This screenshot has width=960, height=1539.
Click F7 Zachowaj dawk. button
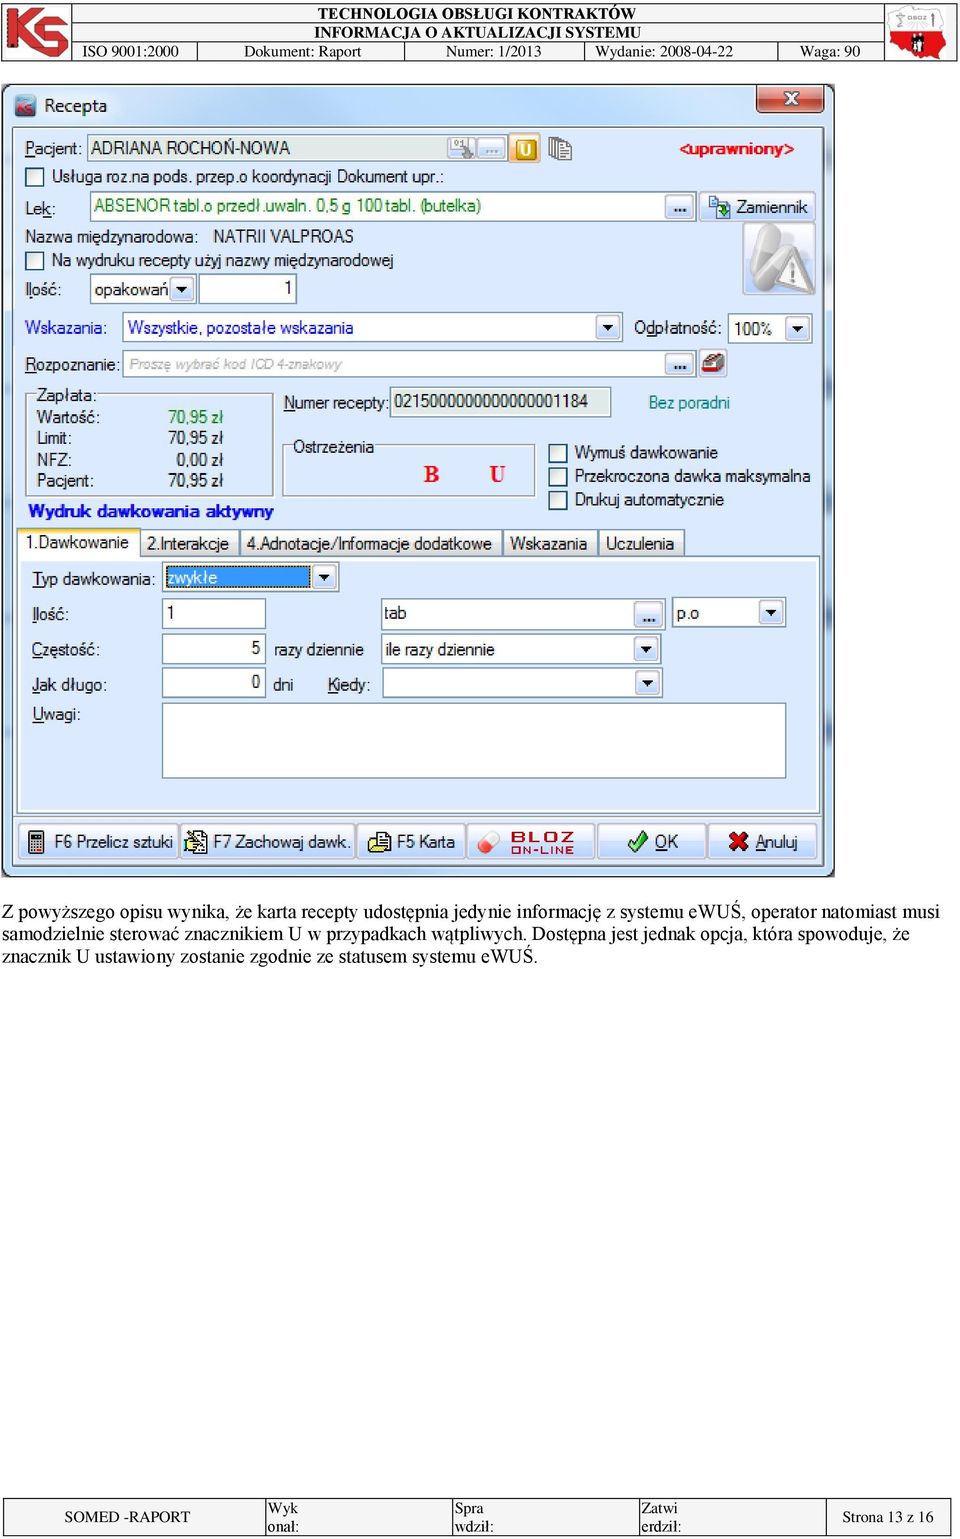click(267, 842)
